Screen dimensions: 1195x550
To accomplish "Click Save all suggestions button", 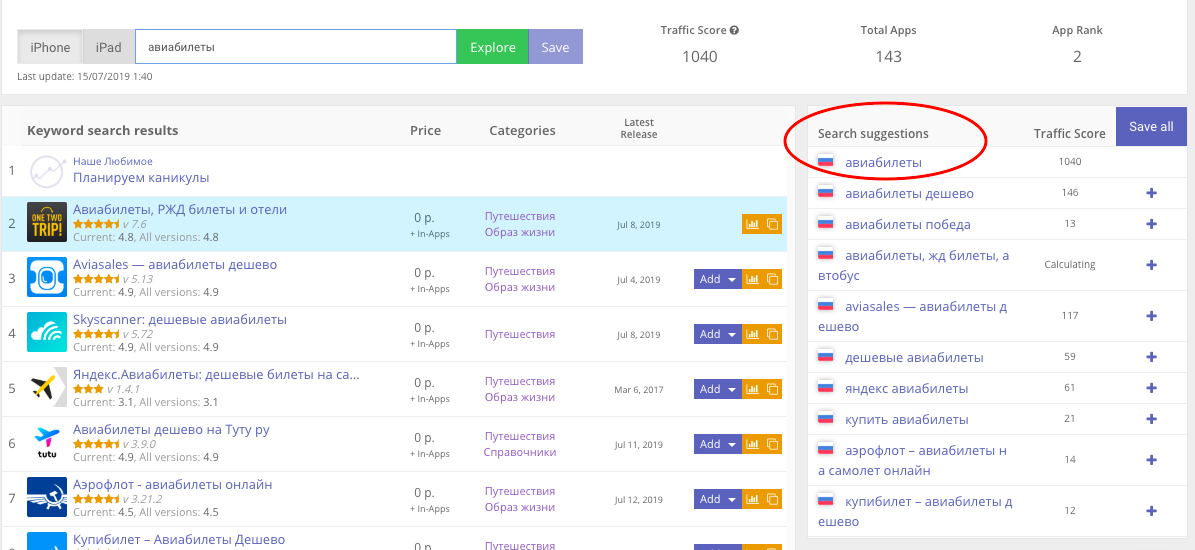I will (x=1152, y=126).
